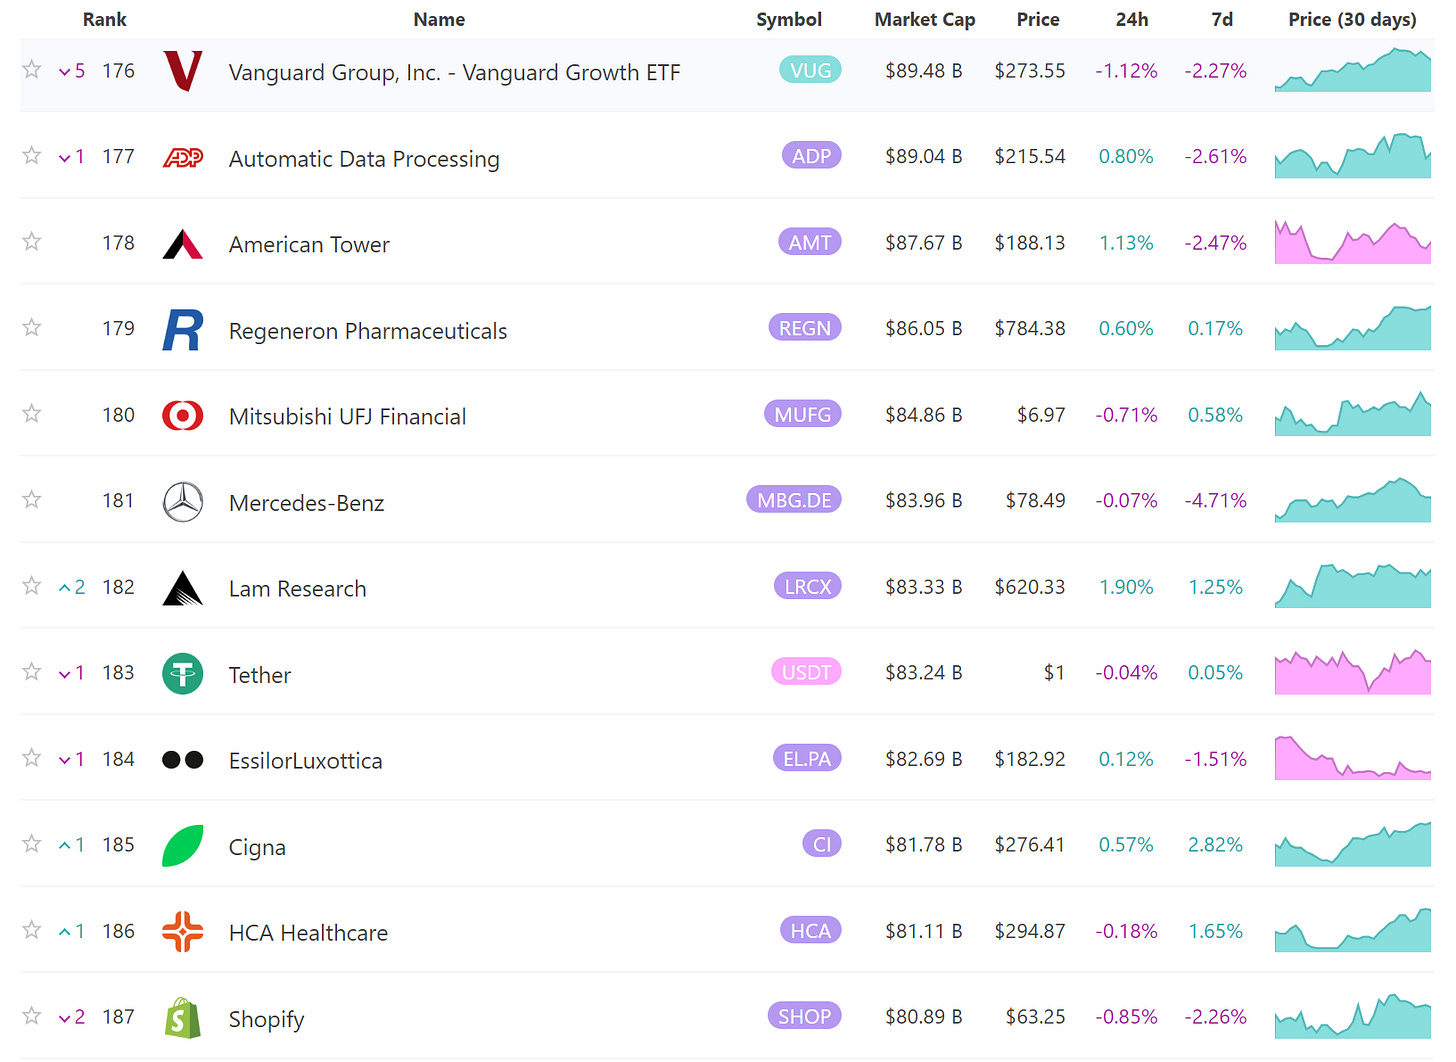Click the Lam Research triangle logo

183,588
